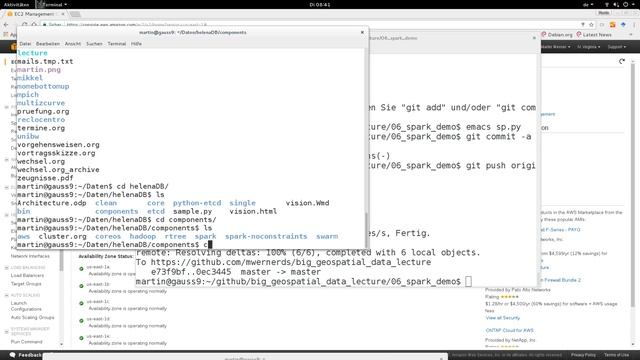Click the volume icon in the system tray
The height and width of the screenshot is (360, 640).
click(616, 4)
